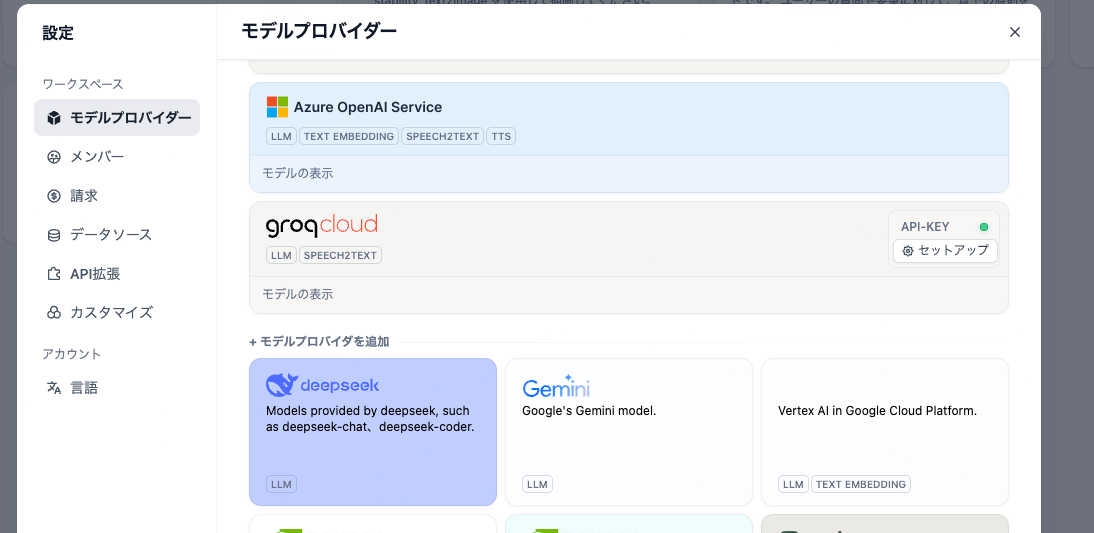
Task: Click Azure's SPEECH2TEXT tag
Action: [x=443, y=136]
